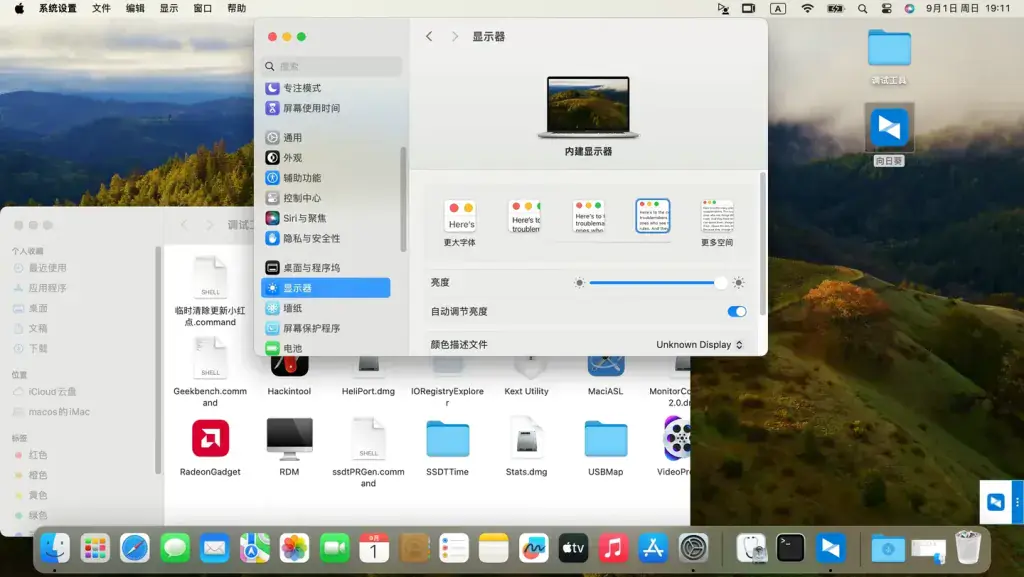Select 更多空间 resolution option
Image resolution: width=1024 pixels, height=577 pixels.
tap(717, 223)
